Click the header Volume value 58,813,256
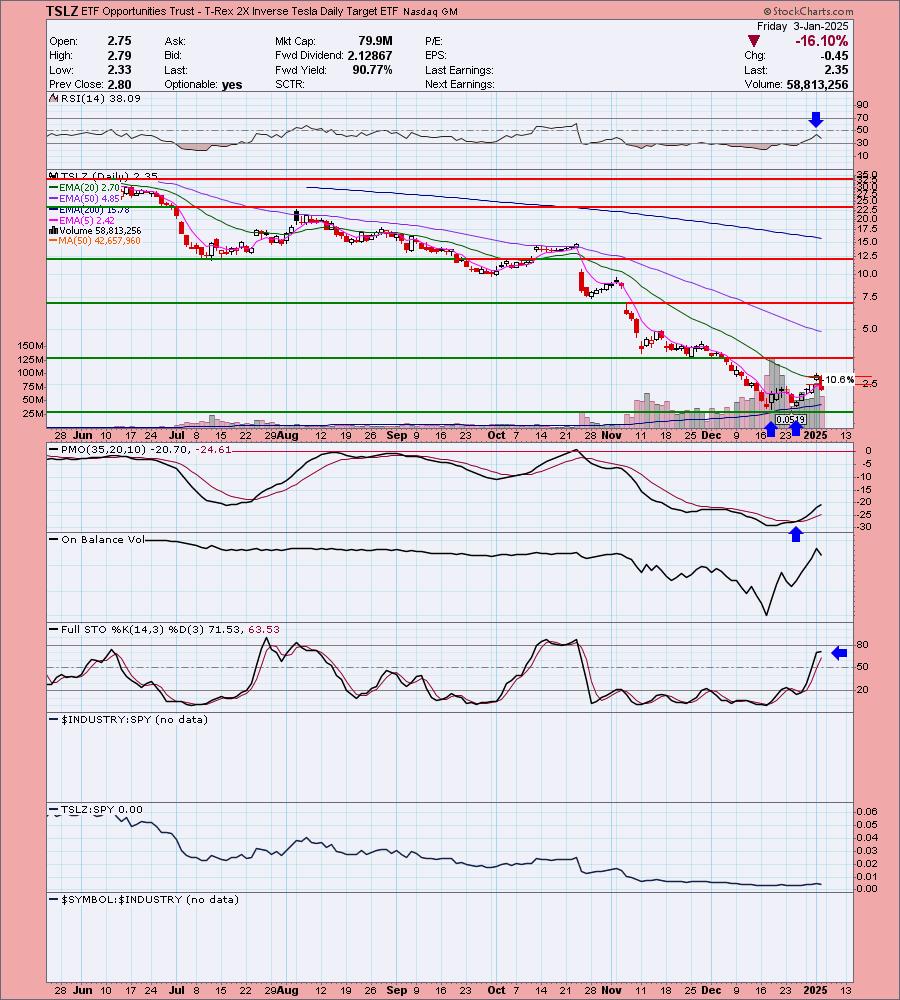 (x=816, y=84)
